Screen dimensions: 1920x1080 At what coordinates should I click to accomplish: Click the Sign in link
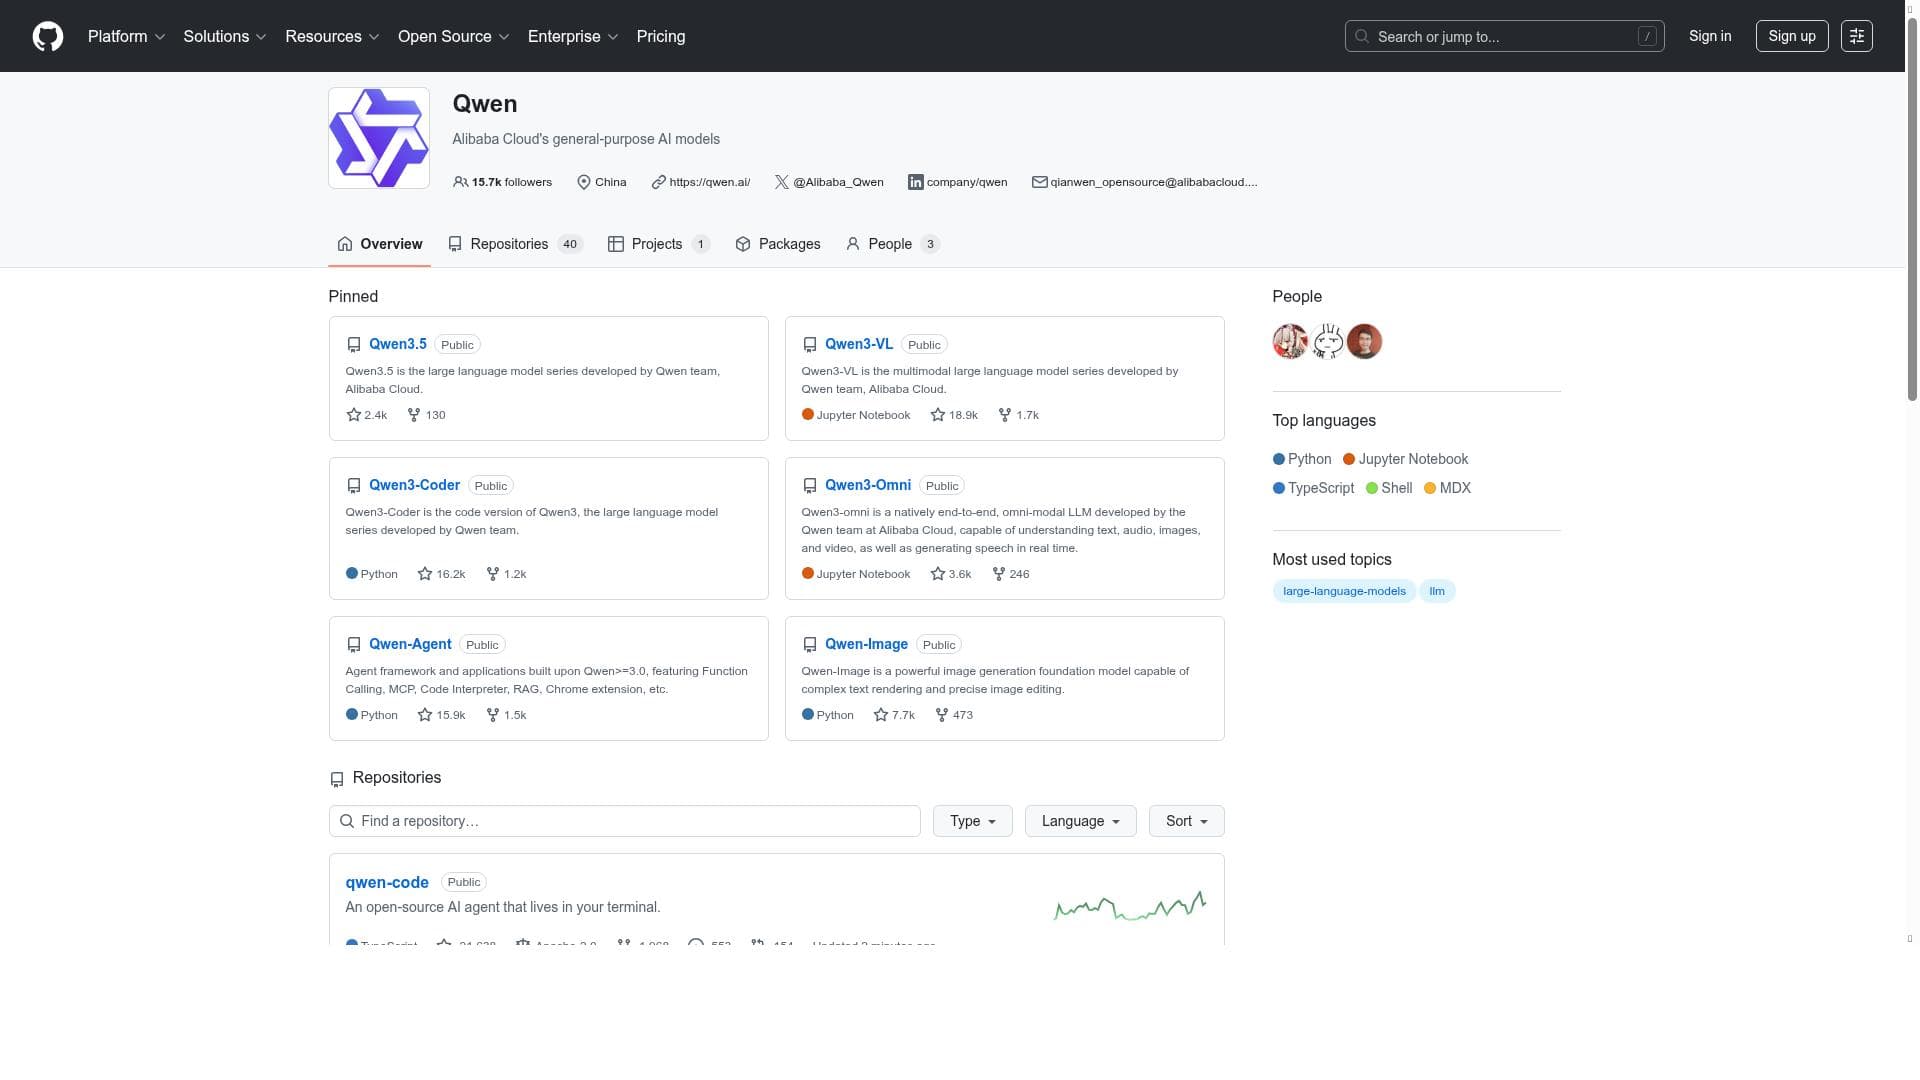[1709, 36]
